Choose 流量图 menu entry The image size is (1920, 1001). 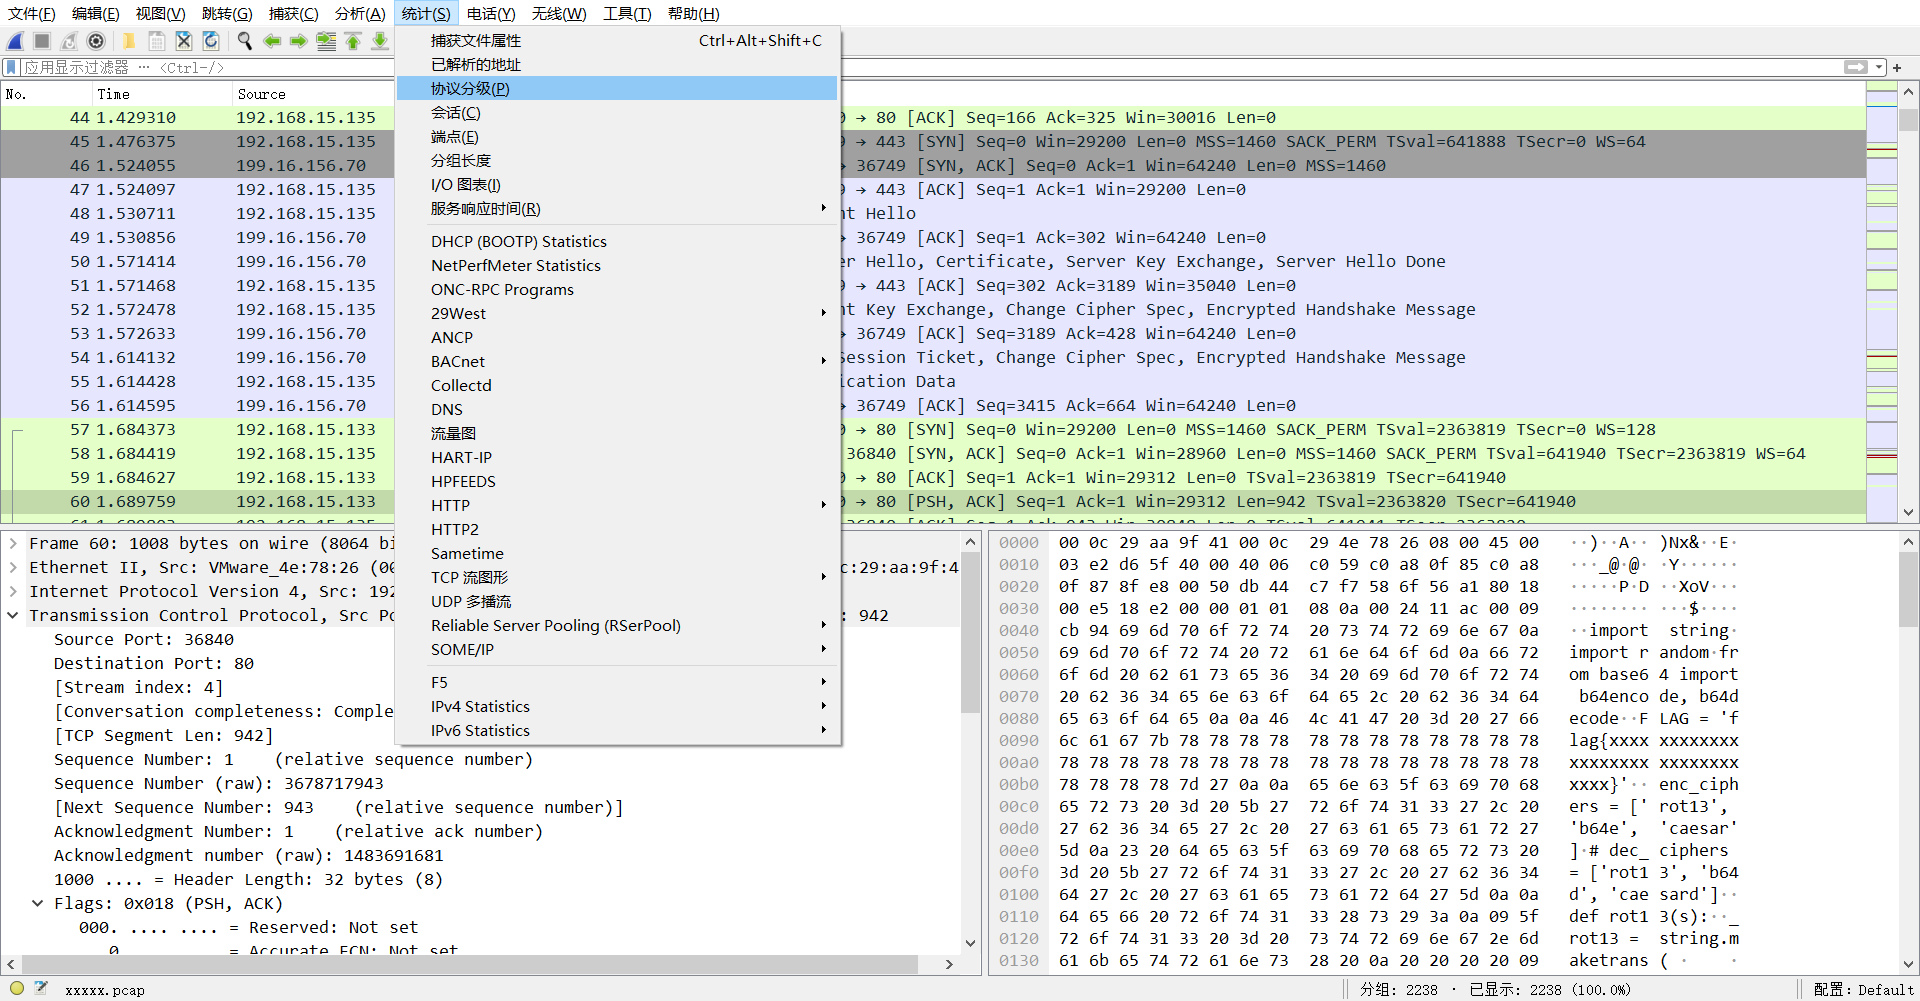(x=617, y=433)
